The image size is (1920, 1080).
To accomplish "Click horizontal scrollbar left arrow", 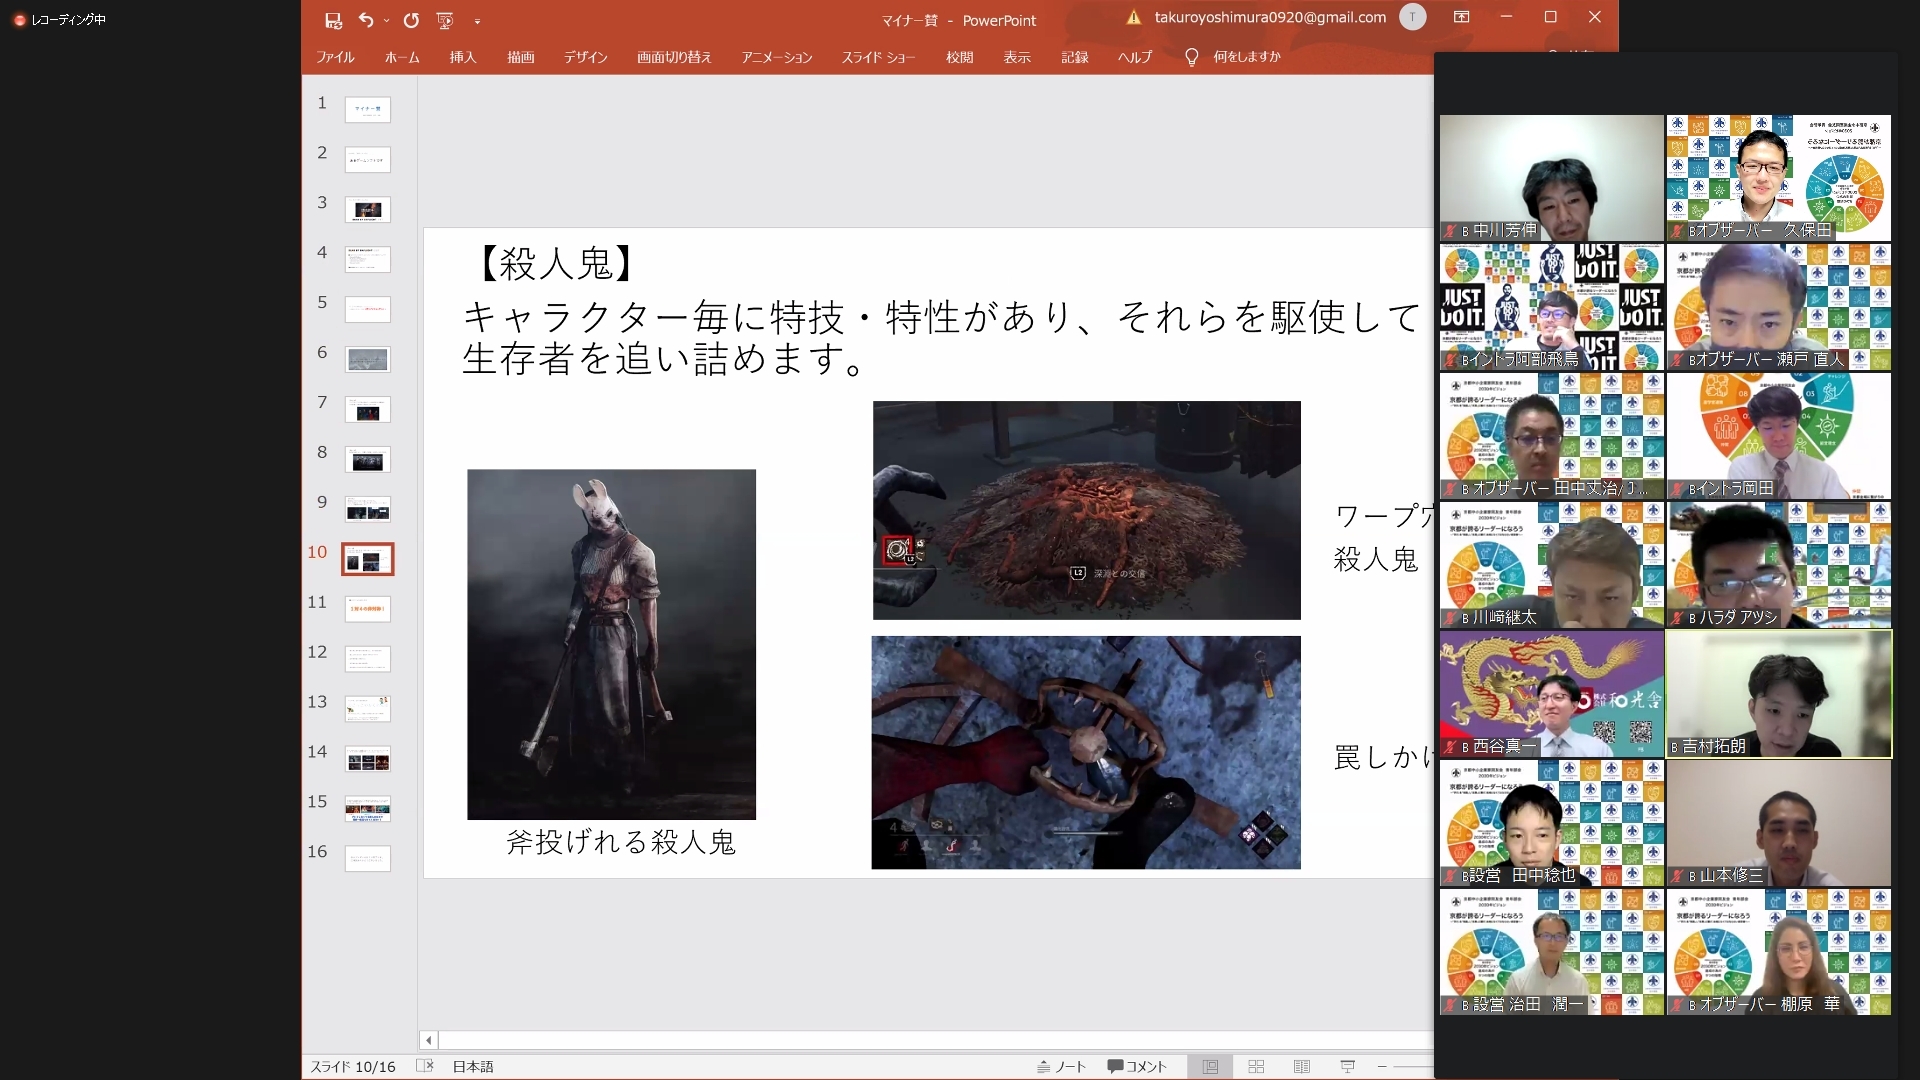I will pyautogui.click(x=428, y=1040).
